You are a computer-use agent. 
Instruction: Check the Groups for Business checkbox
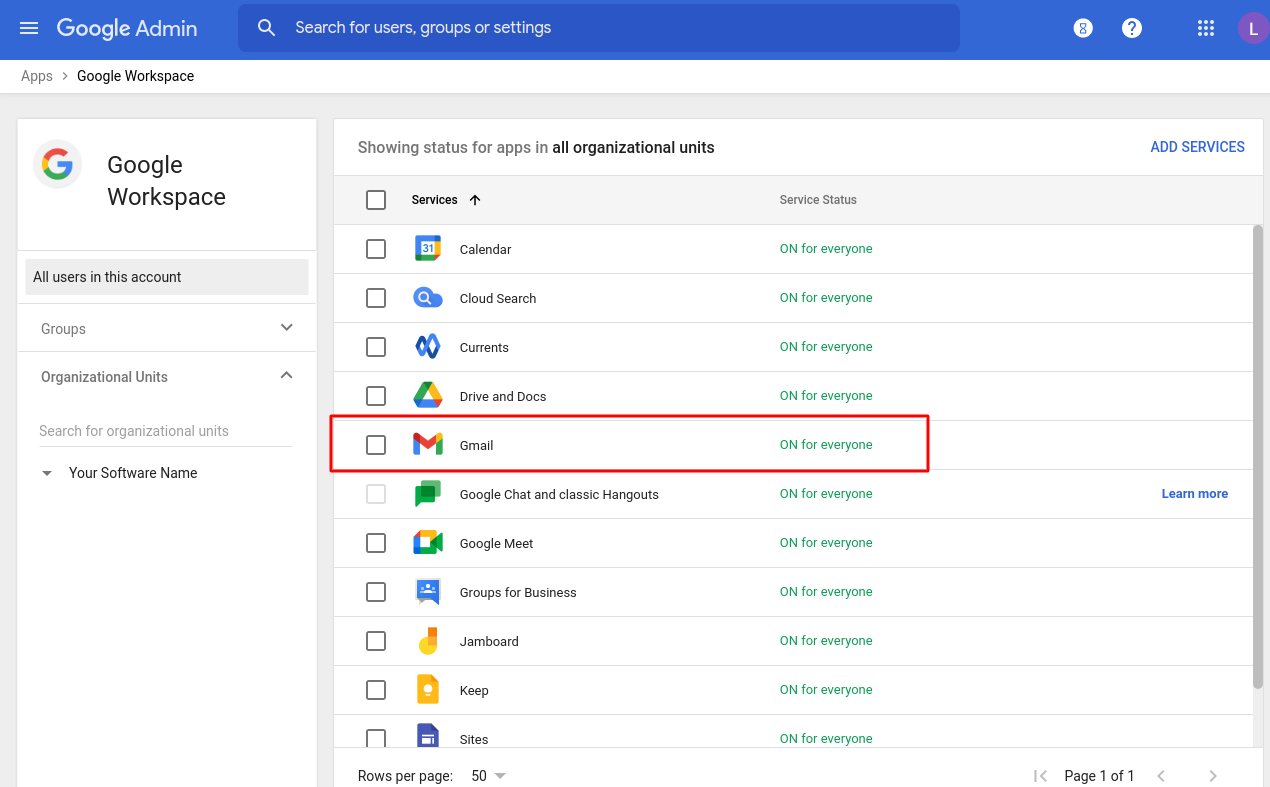pyautogui.click(x=376, y=592)
